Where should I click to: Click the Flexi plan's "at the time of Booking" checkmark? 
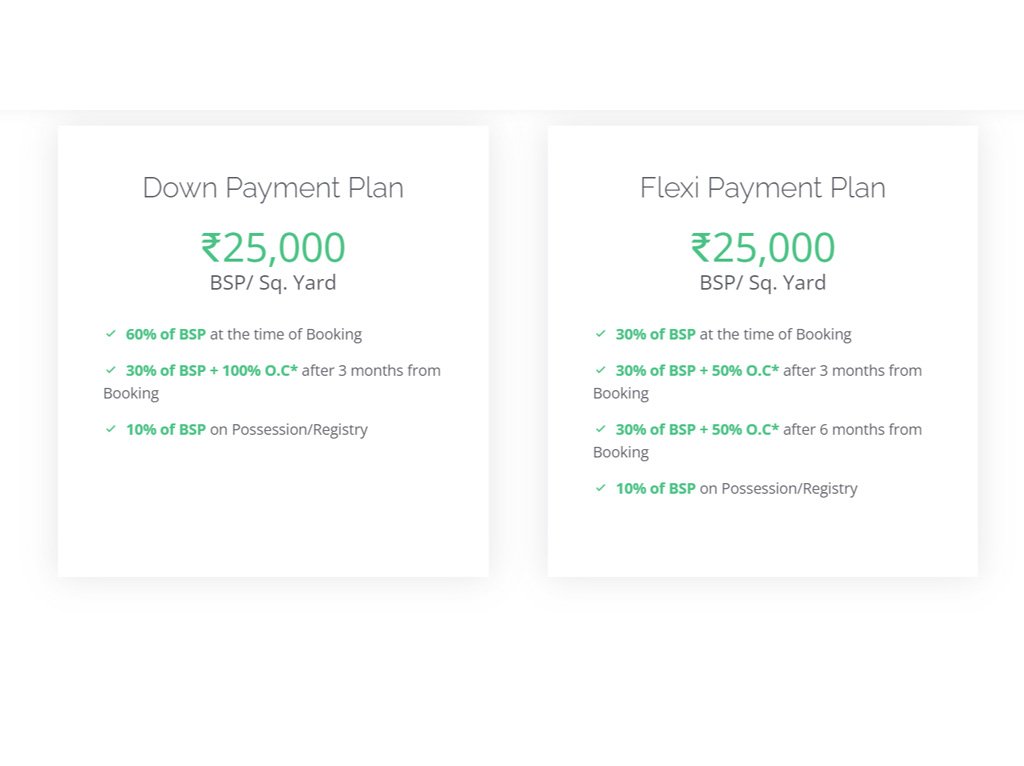[x=600, y=334]
